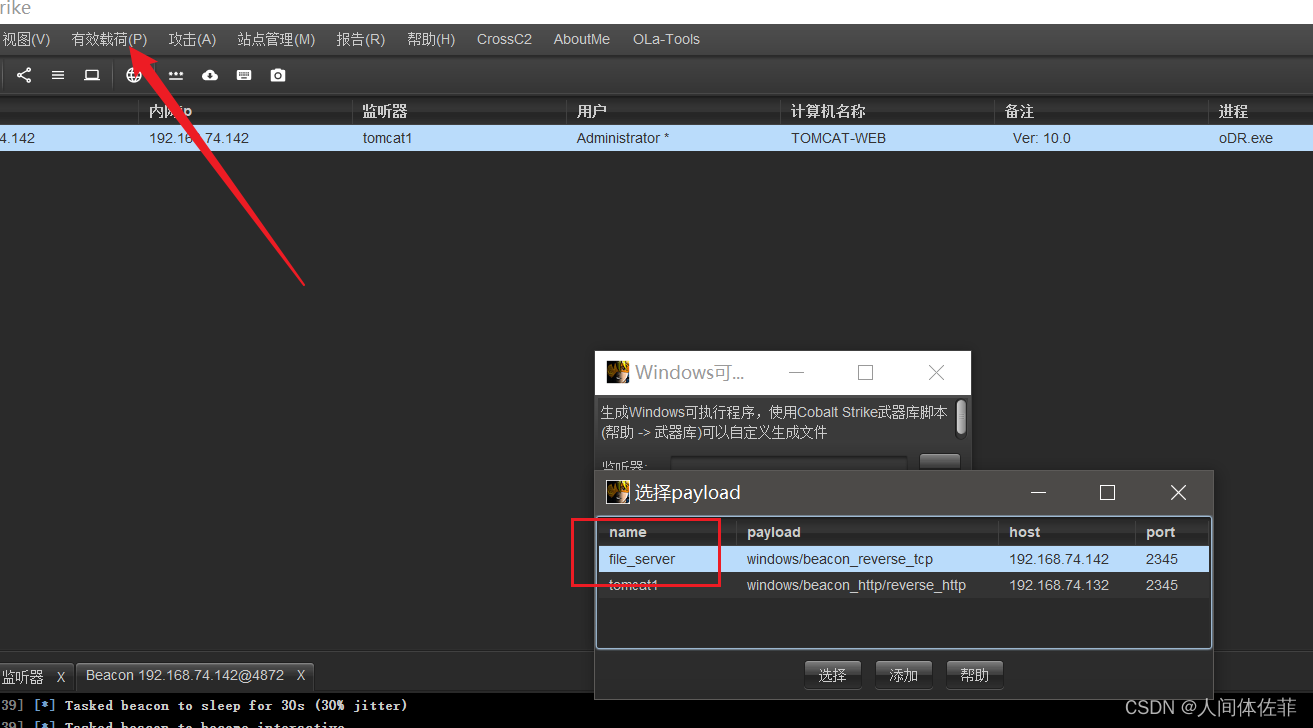Sort sessions by 进程 column
This screenshot has width=1313, height=728.
1260,111
